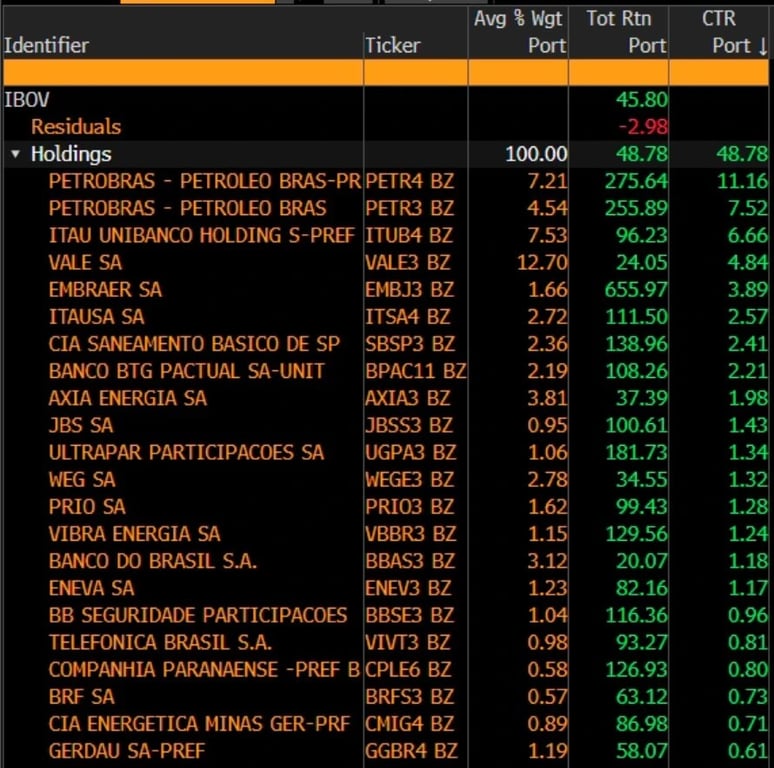Select the PRIO SA holding
Viewport: 774px width, 768px height.
click(x=87, y=507)
